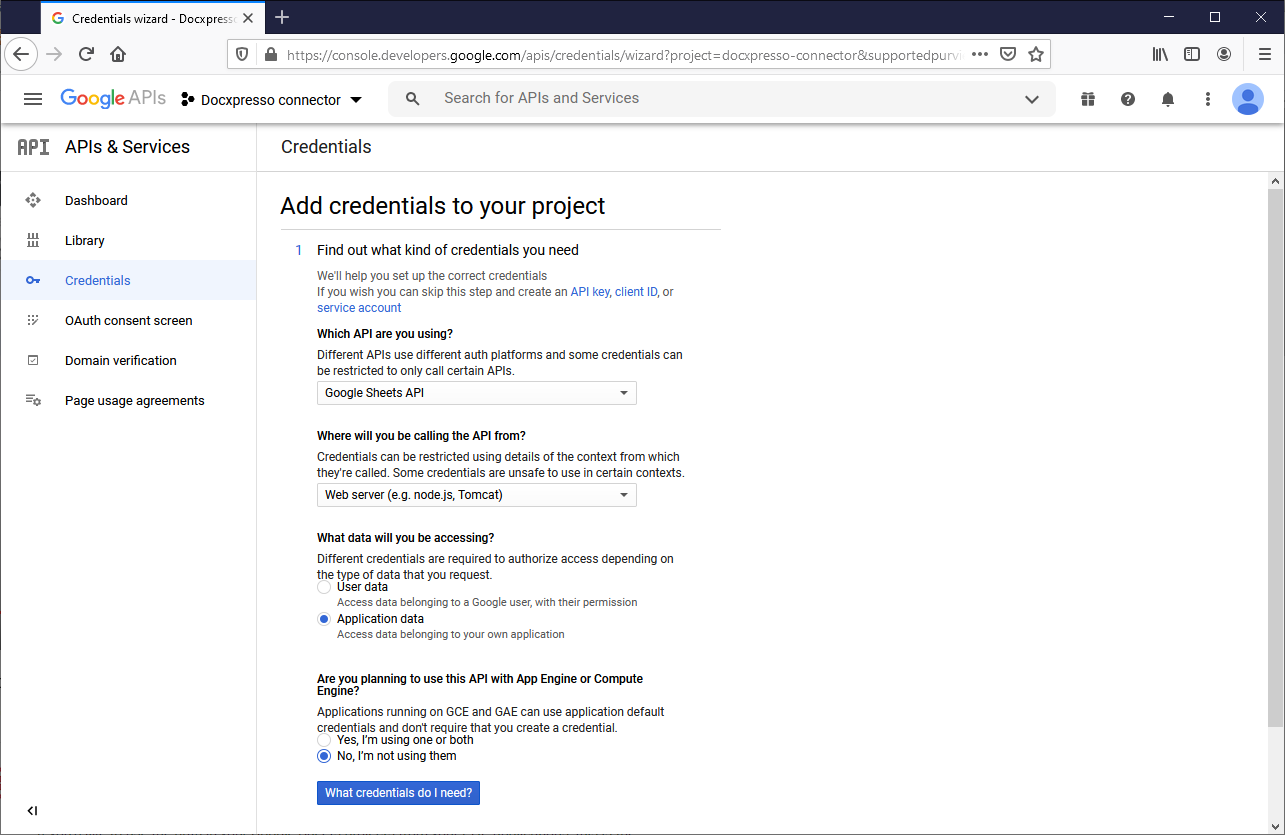Click the Google APIs logo

point(113,98)
